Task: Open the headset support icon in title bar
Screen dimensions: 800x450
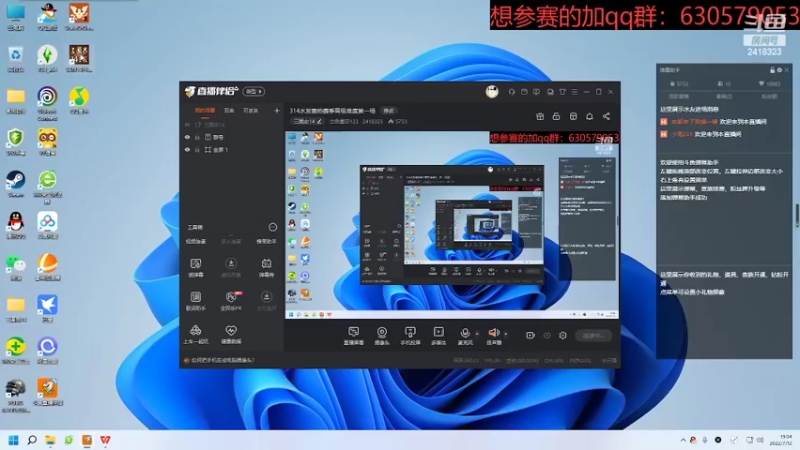Action: [x=511, y=92]
